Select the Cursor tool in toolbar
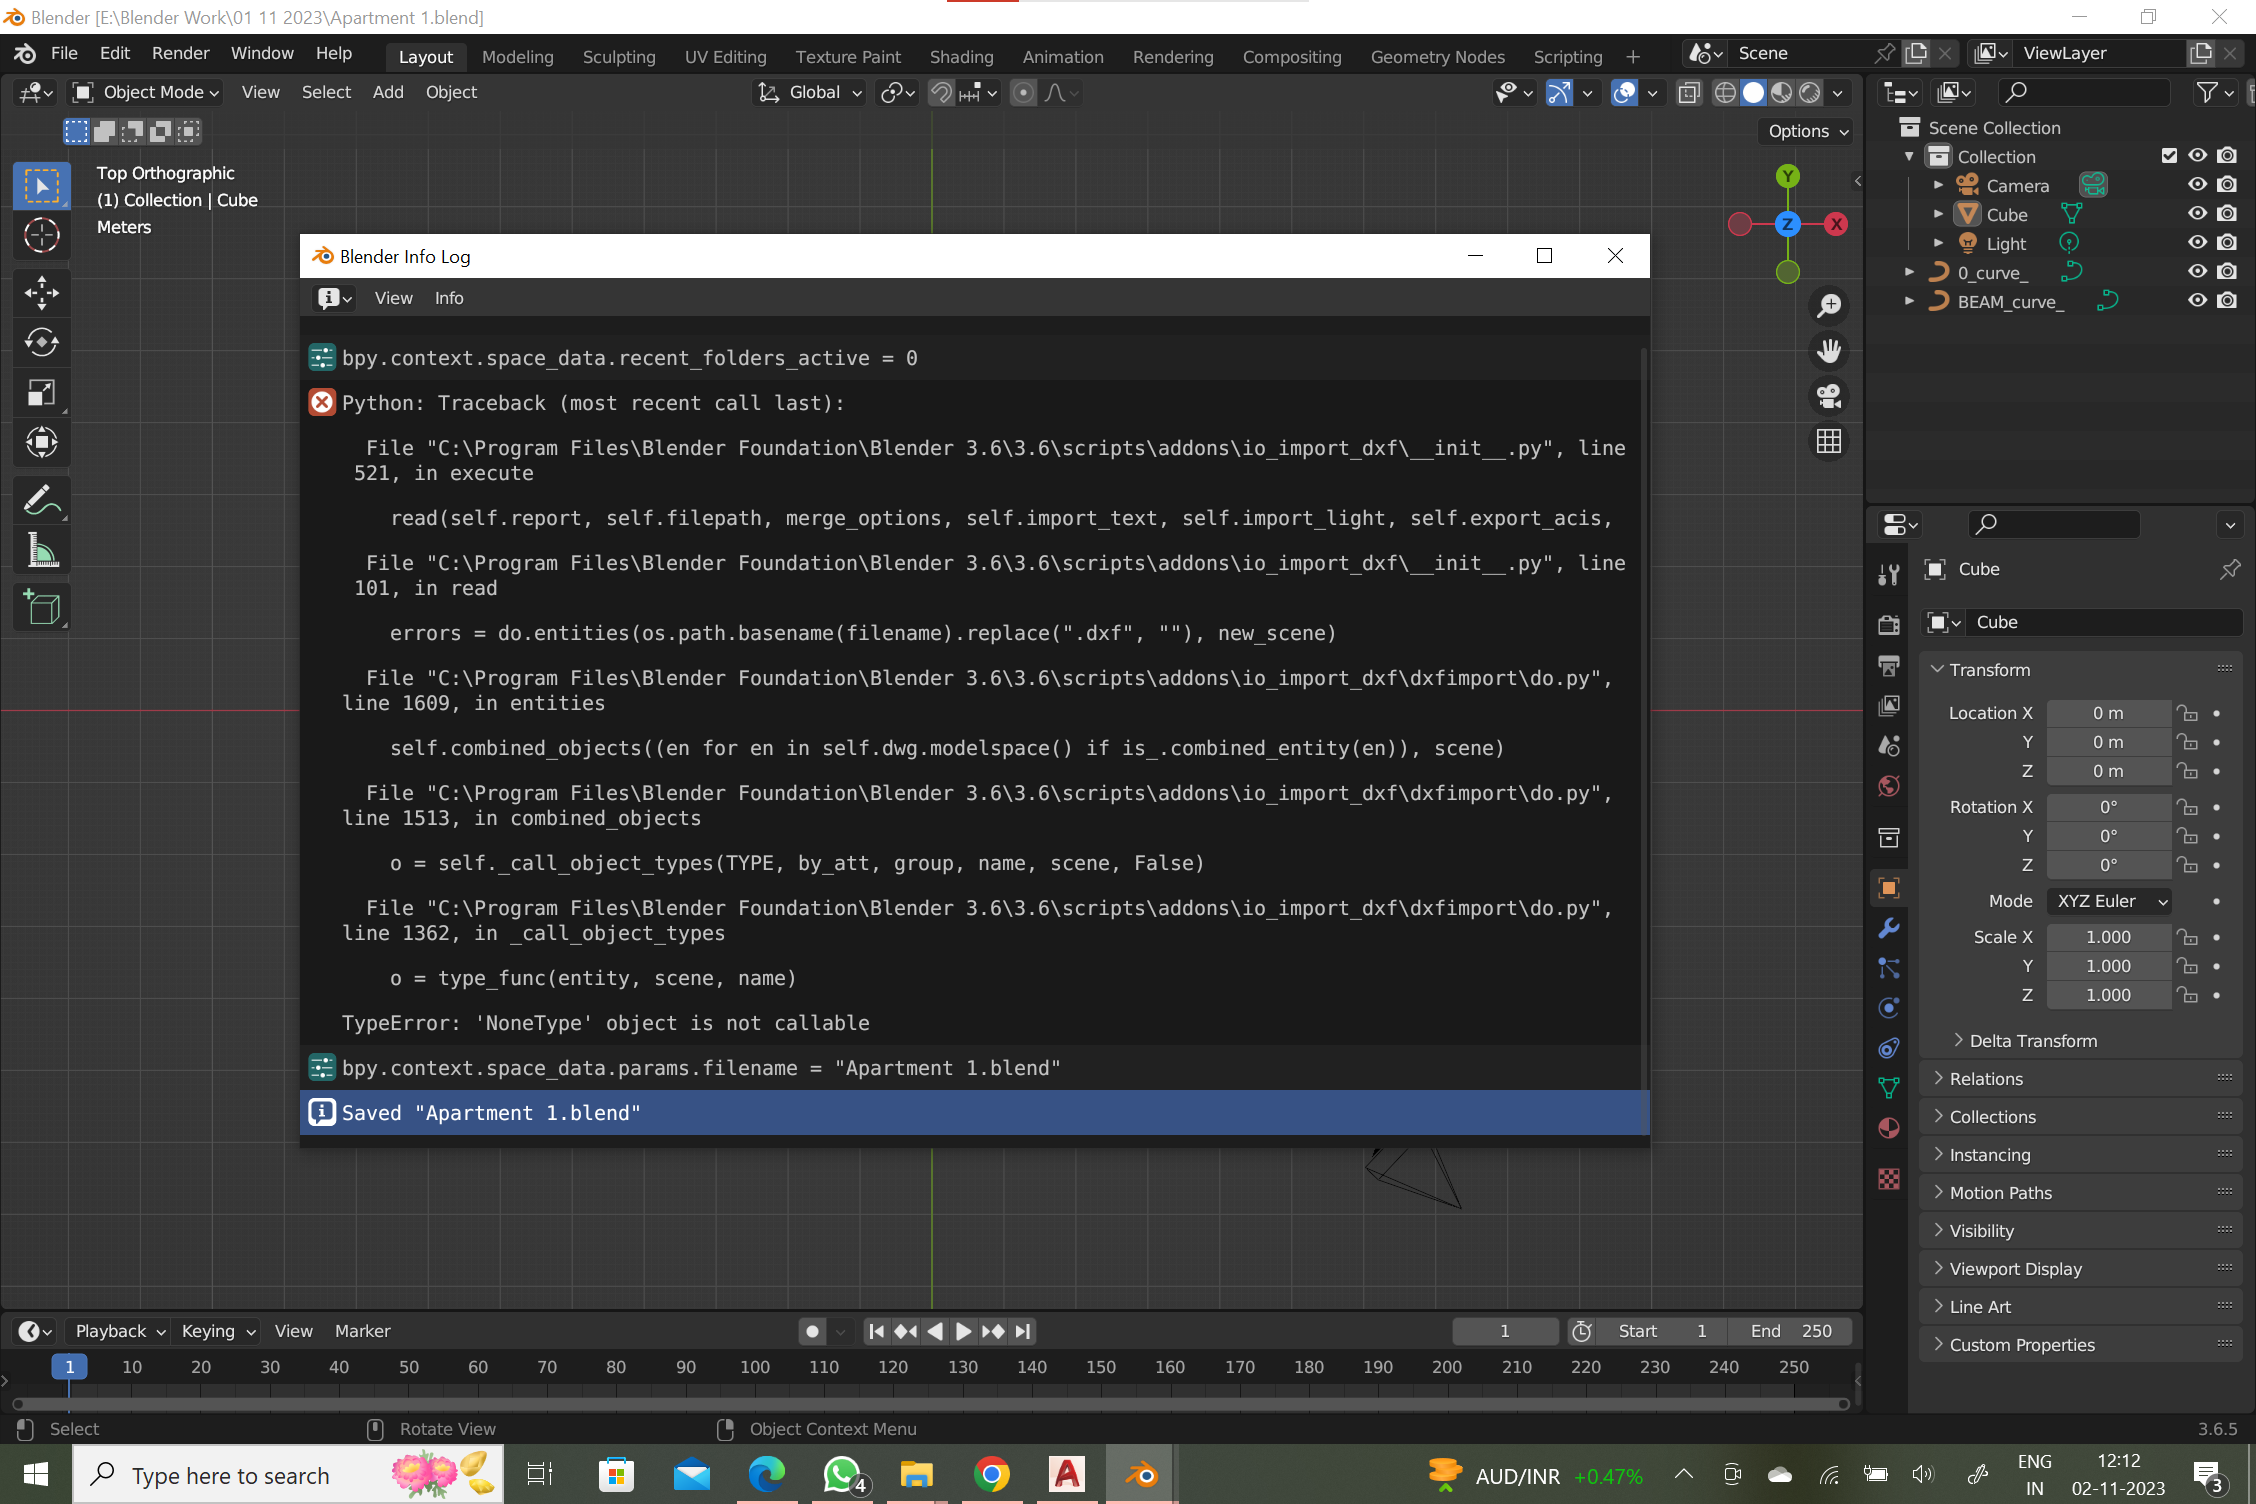2256x1504 pixels. (x=41, y=235)
